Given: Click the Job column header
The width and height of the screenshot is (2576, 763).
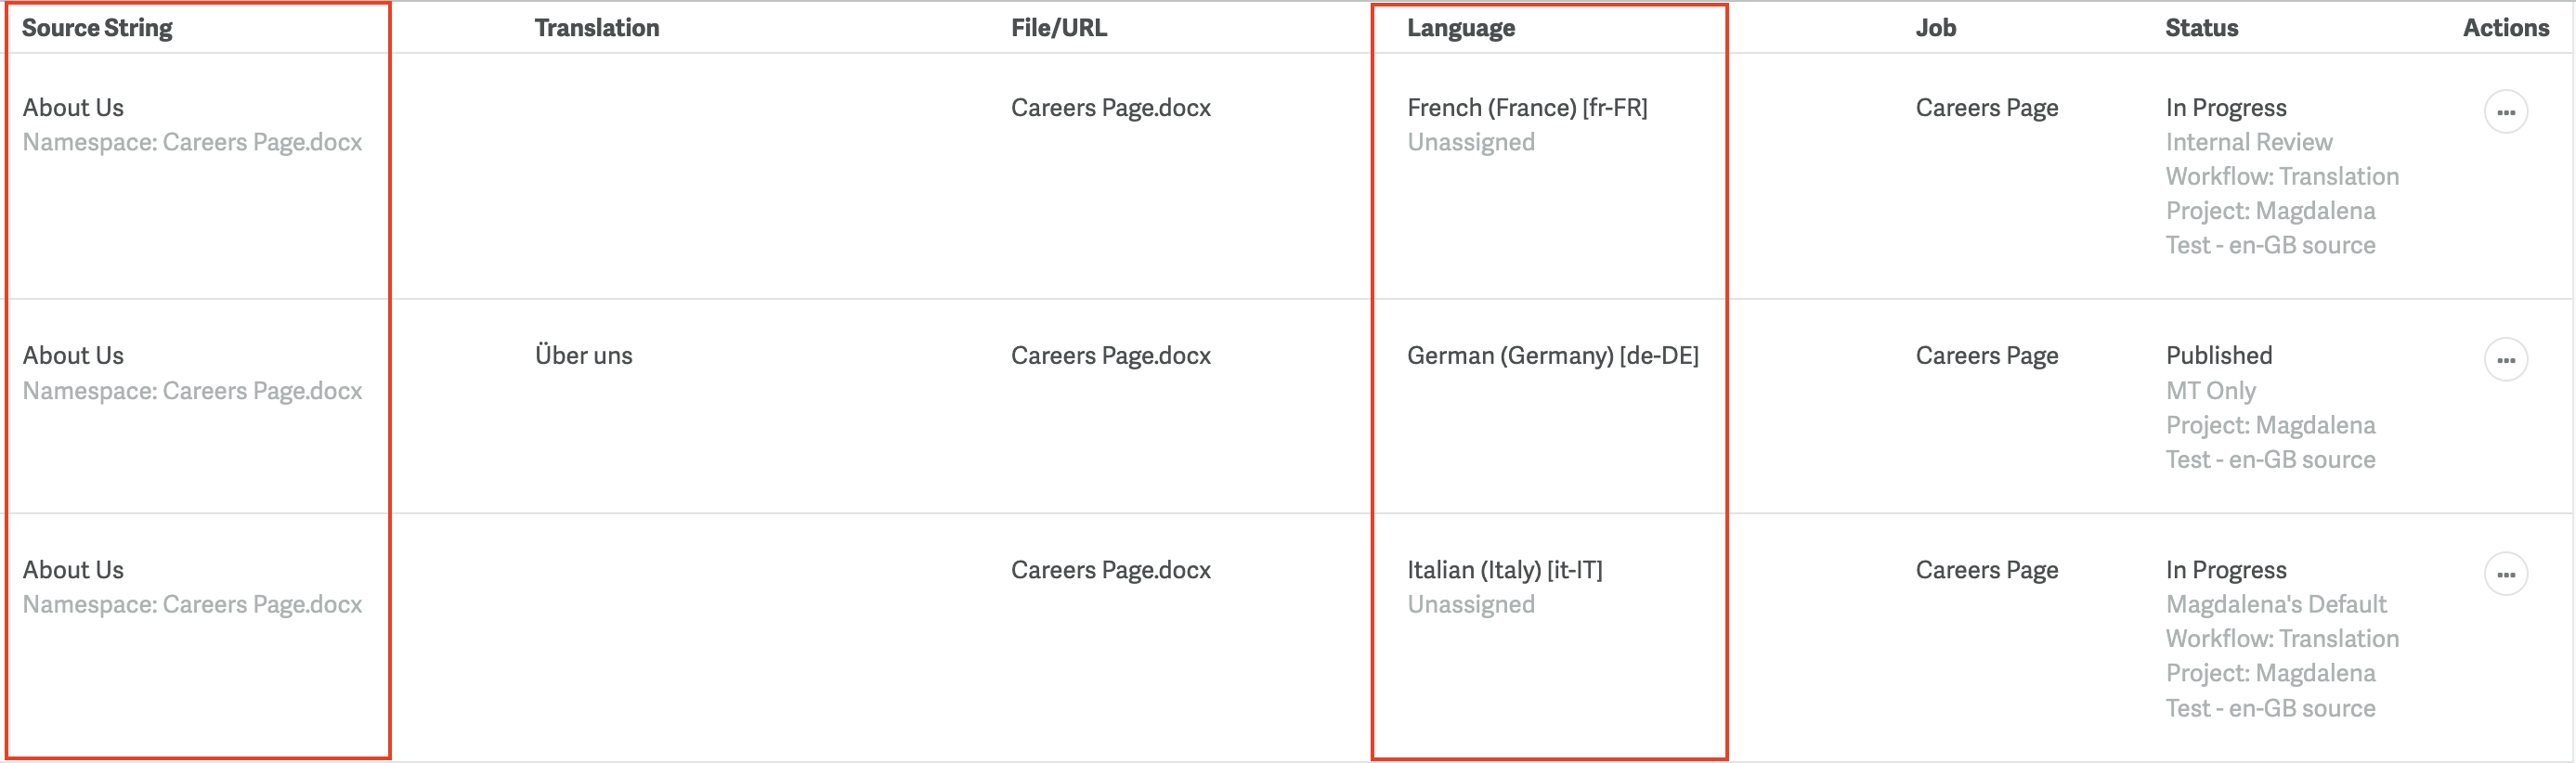Looking at the screenshot, I should click(x=1936, y=28).
